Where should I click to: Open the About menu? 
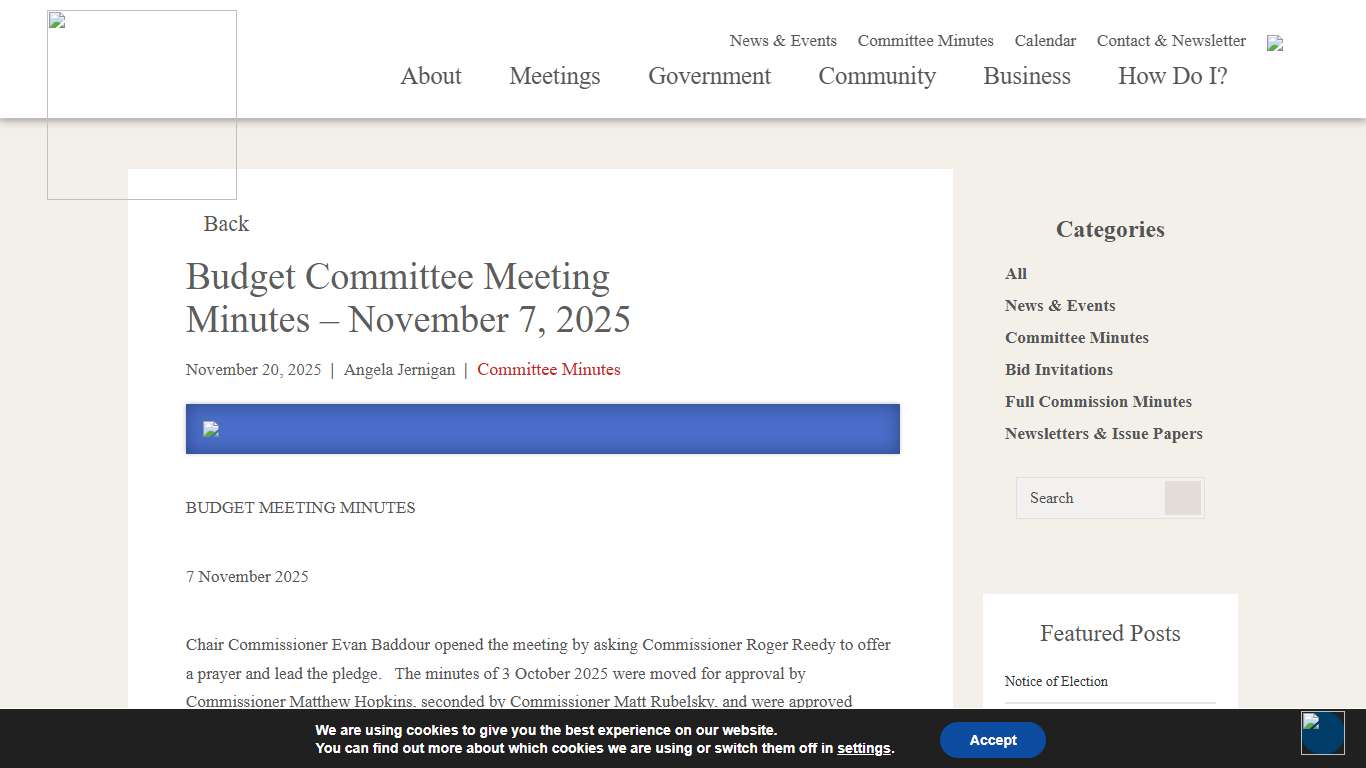coord(430,76)
